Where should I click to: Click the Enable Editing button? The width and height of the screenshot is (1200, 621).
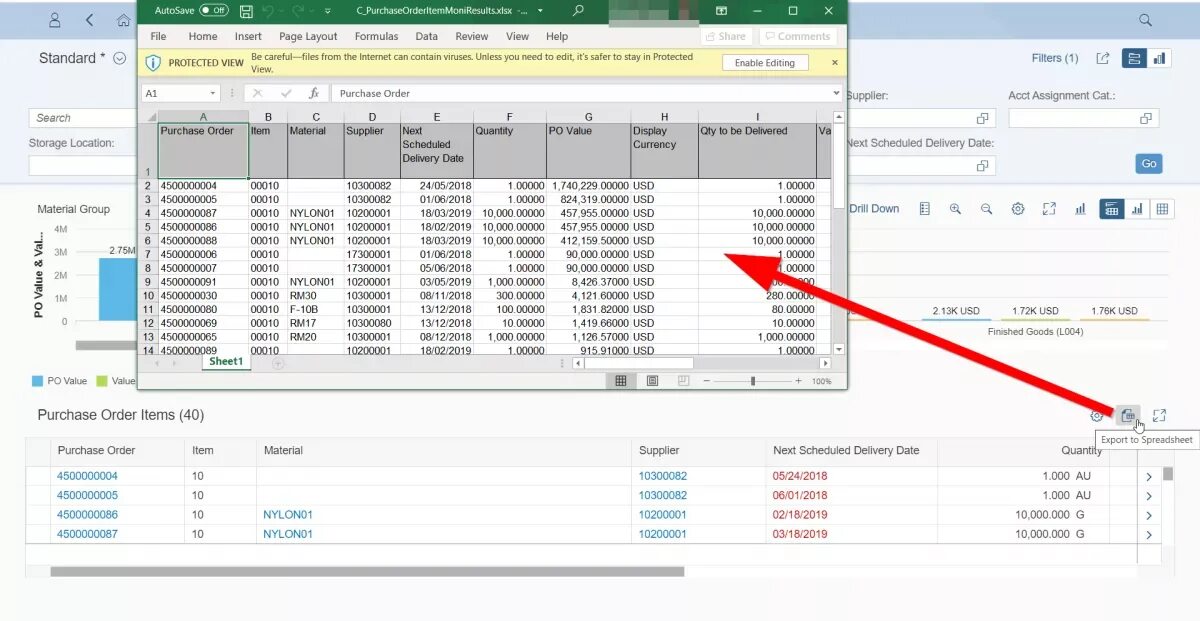point(765,62)
